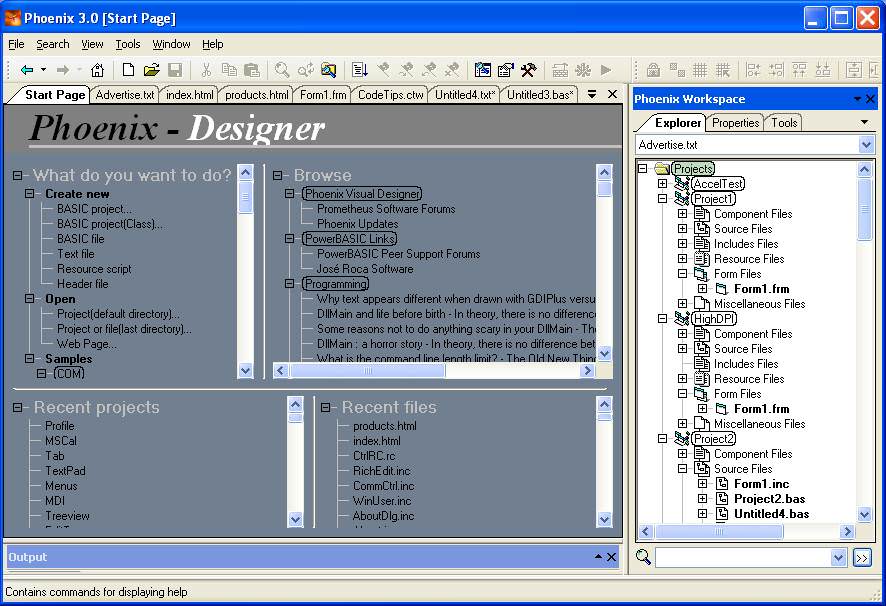Expand the AccelTest project node
Screen dimensions: 886x606
662,184
